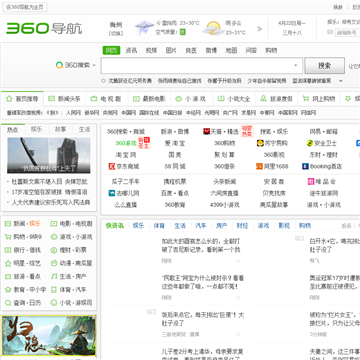The width and height of the screenshot is (360, 360).
Task: Click the rainy weather icon for today
Action: click(x=144, y=28)
